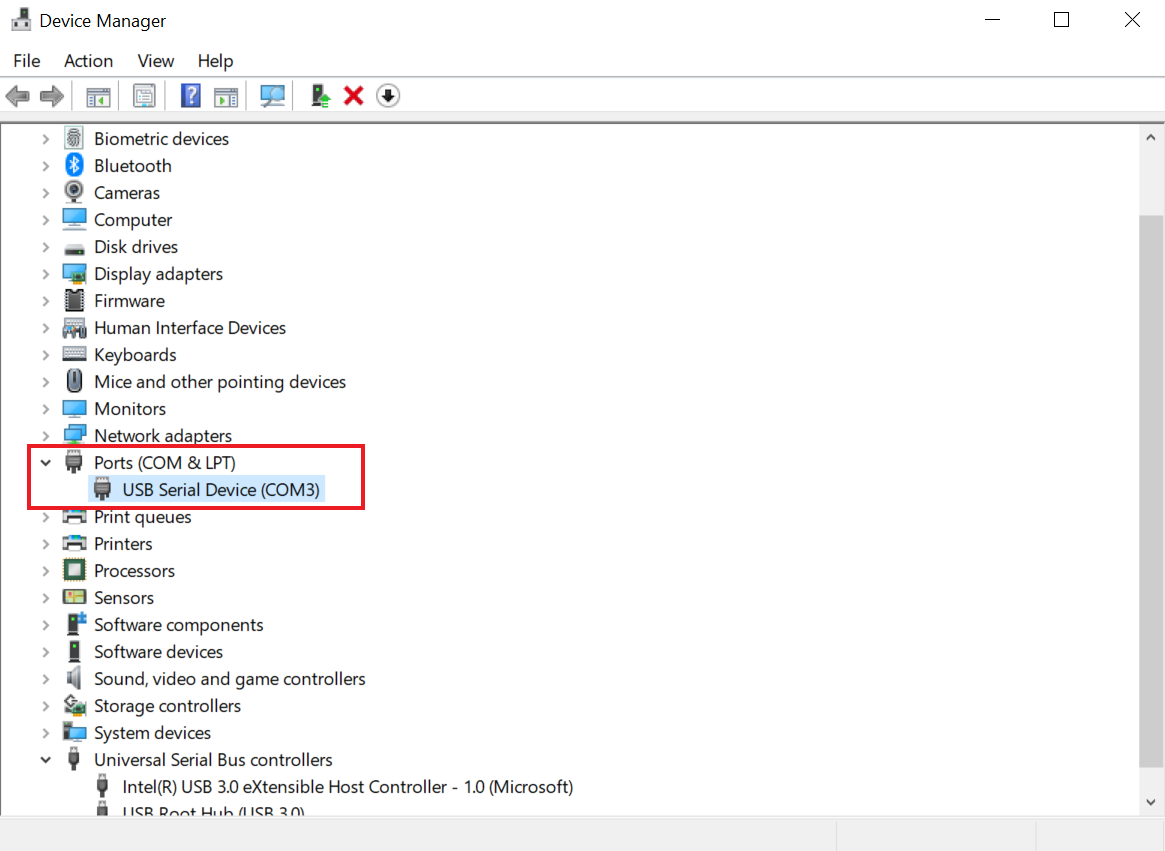This screenshot has width=1165, height=851.
Task: Collapse Universal Serial Bus controllers node
Action: click(x=46, y=760)
